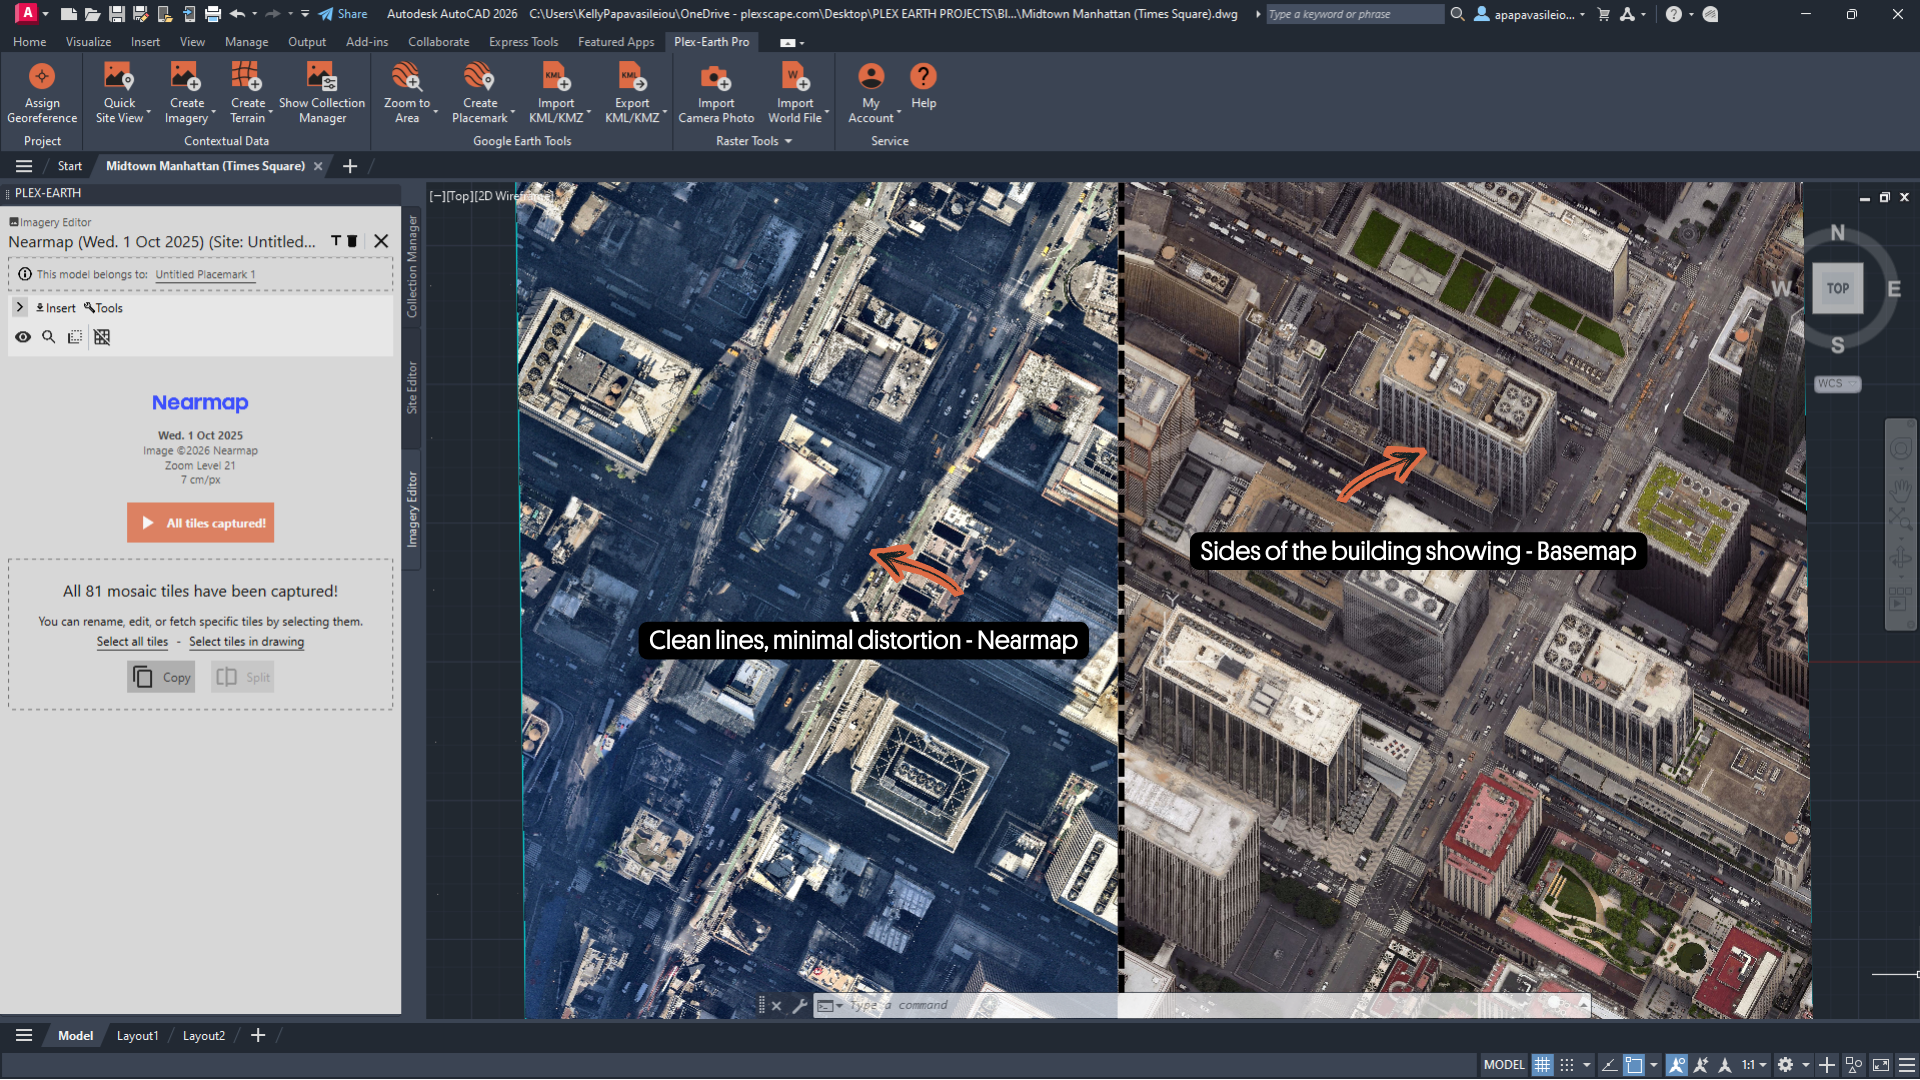The width and height of the screenshot is (1920, 1080).
Task: Switch to the Insert ribbon tab
Action: pyautogui.click(x=145, y=42)
